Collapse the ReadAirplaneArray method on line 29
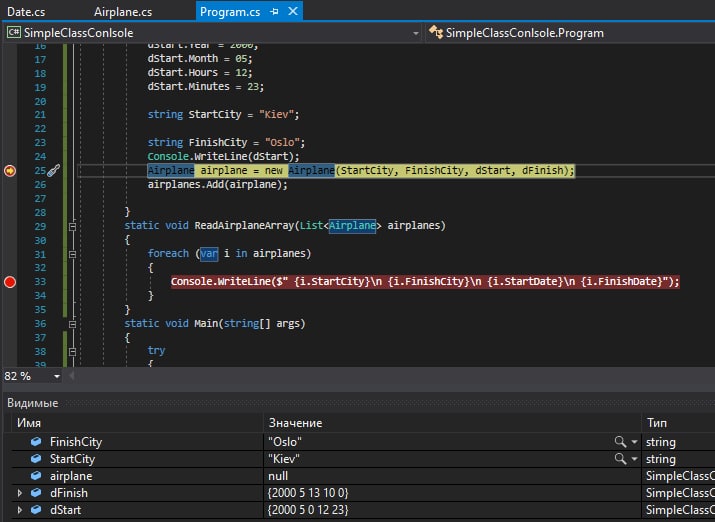 pos(71,227)
